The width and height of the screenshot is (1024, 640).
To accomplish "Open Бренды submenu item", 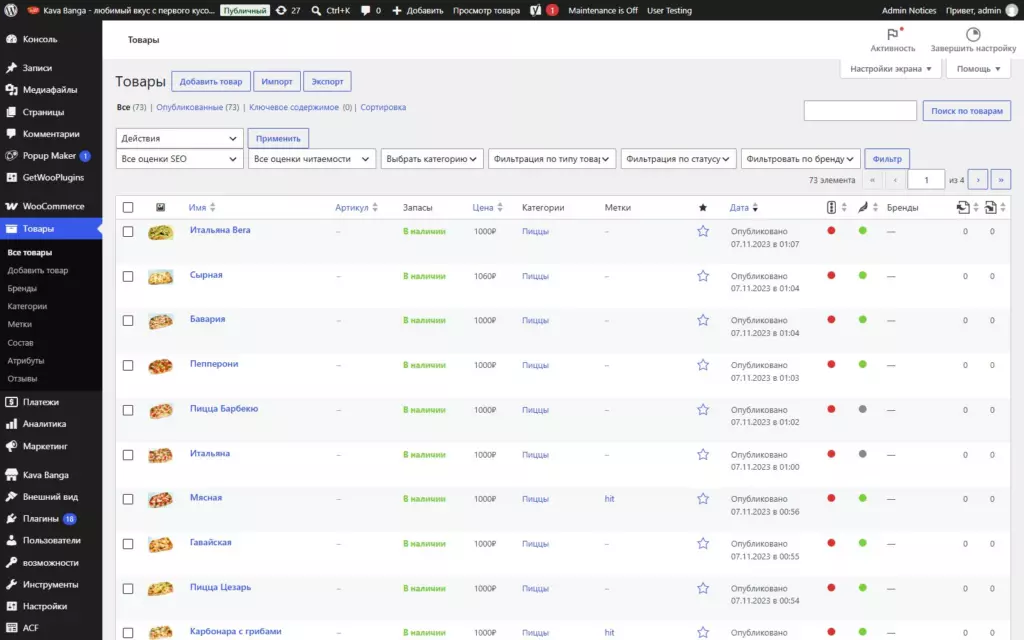I will pyautogui.click(x=22, y=289).
